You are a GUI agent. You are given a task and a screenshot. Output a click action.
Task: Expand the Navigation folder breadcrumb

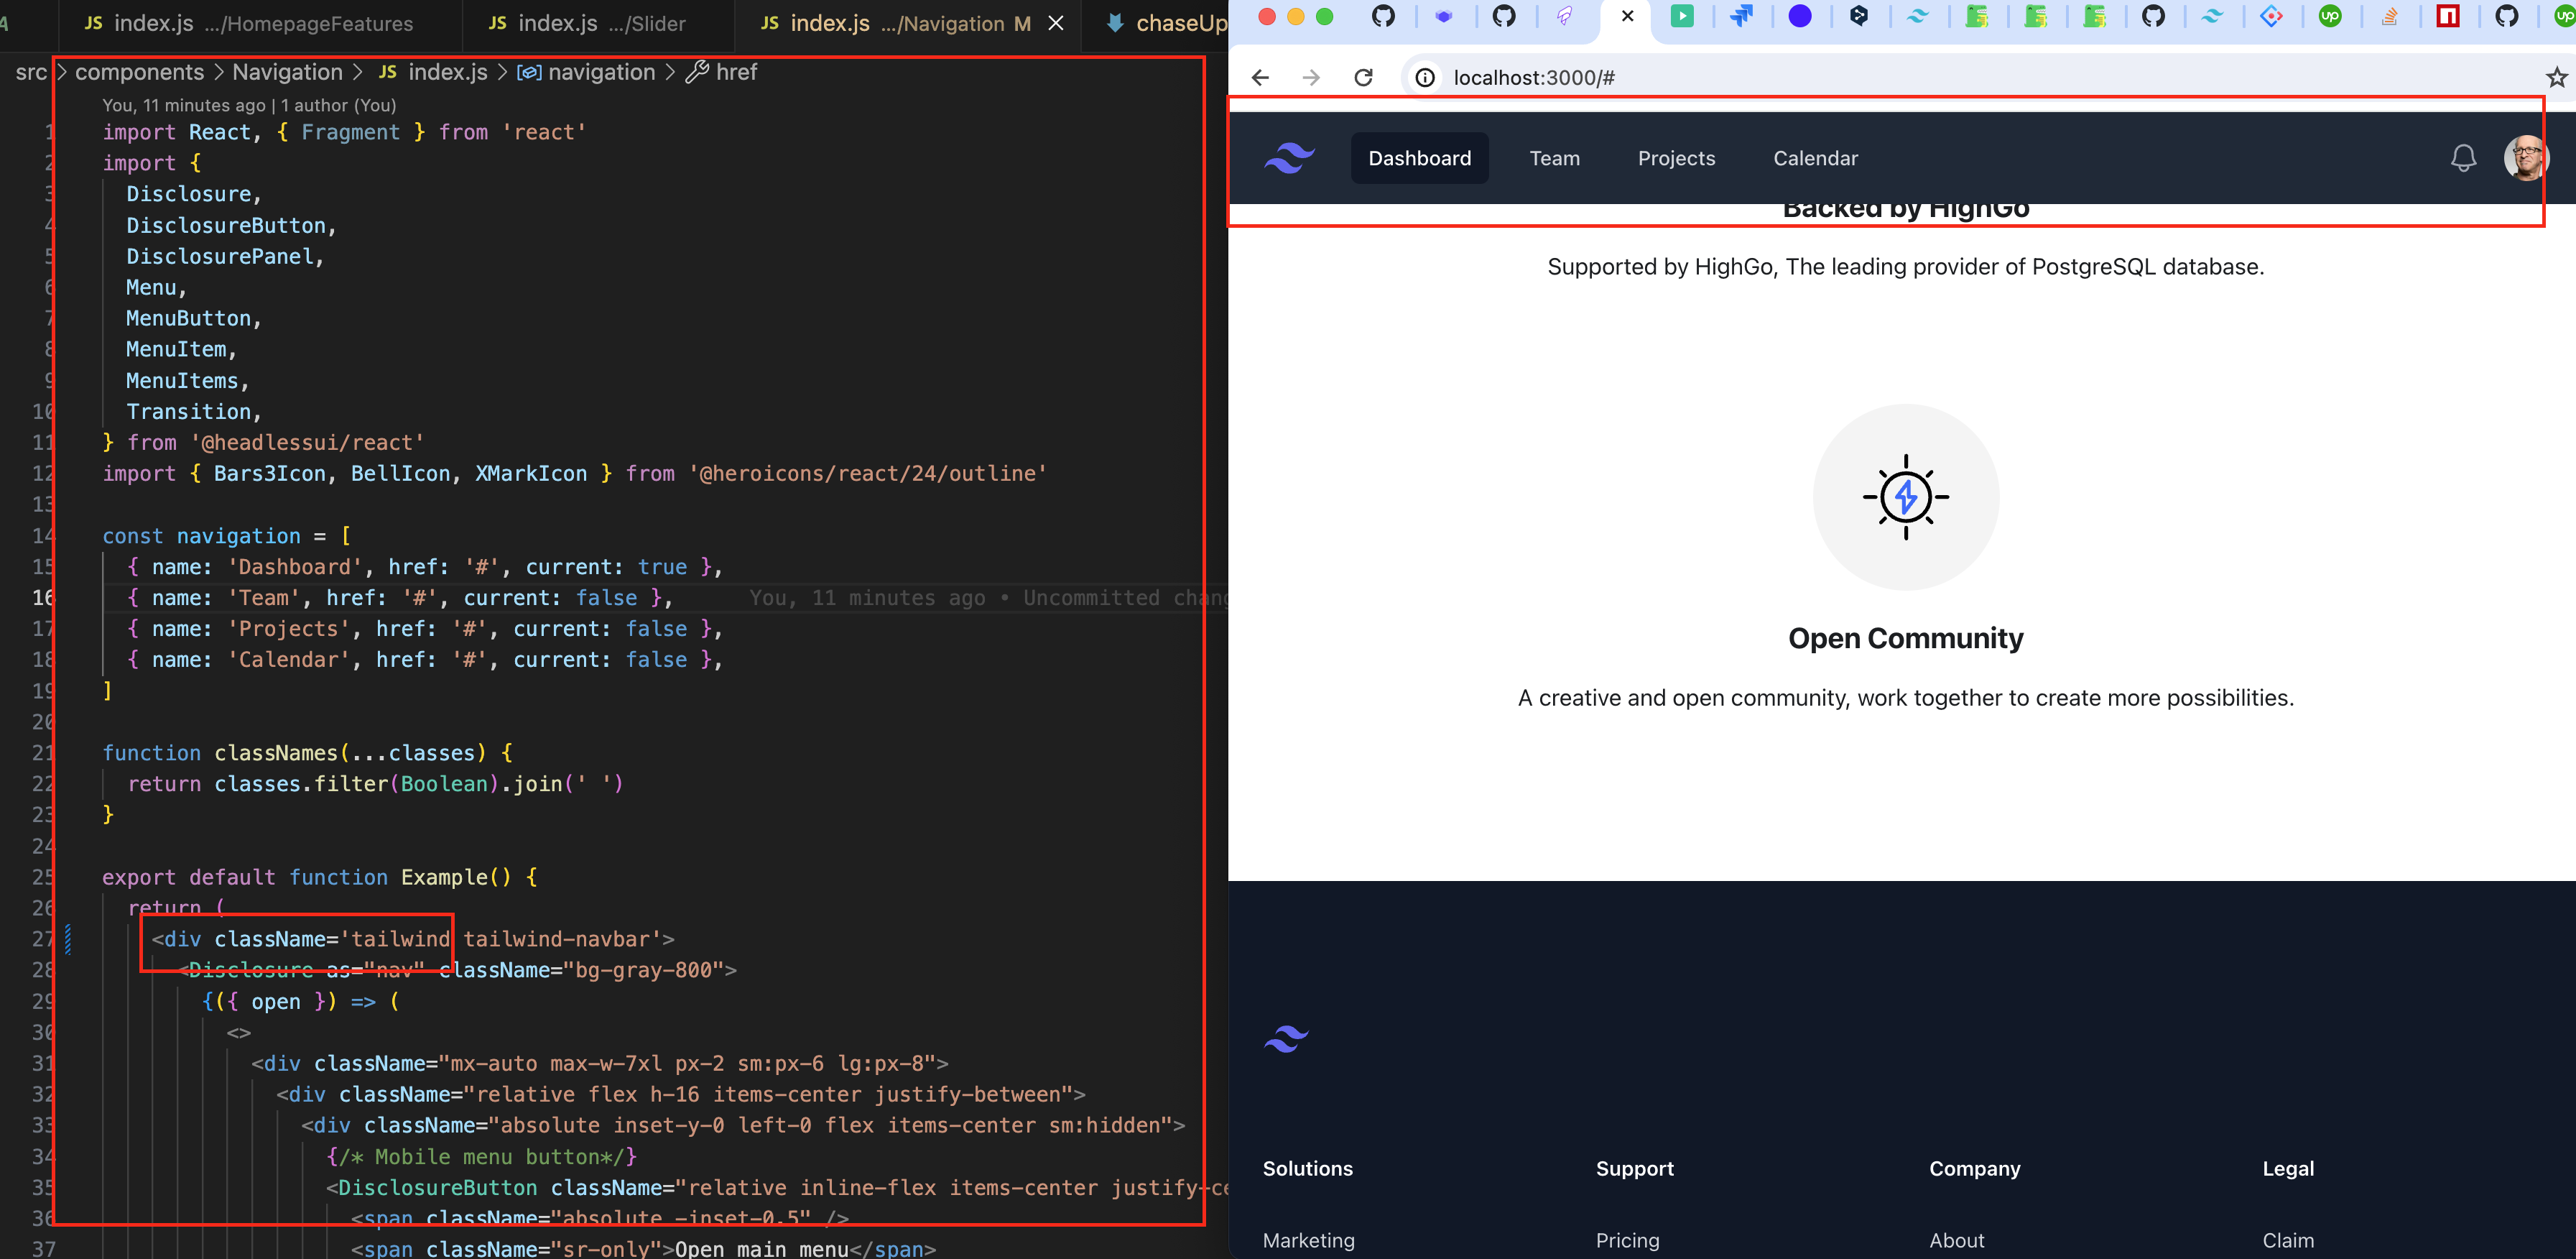pyautogui.click(x=287, y=72)
